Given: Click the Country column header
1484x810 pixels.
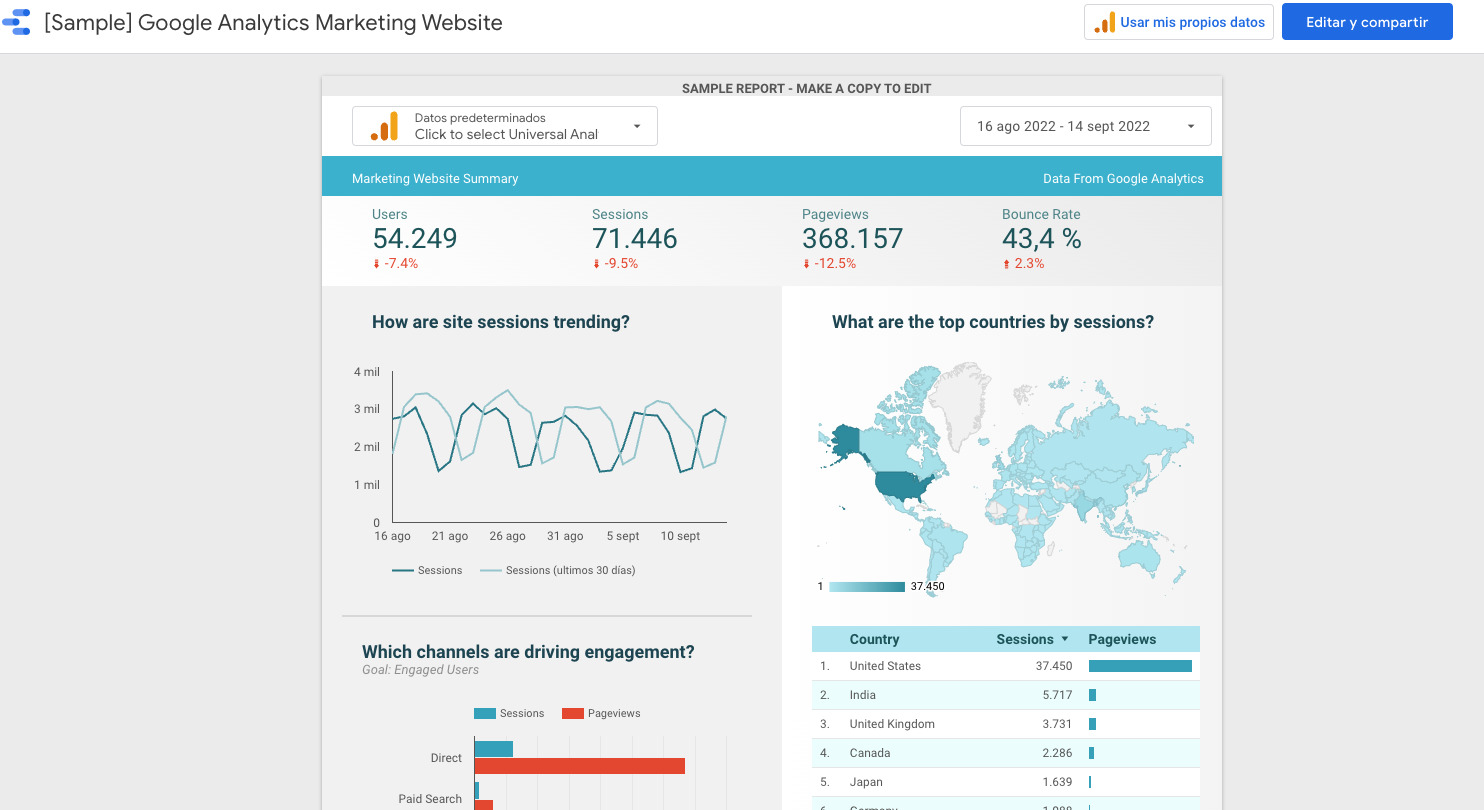Looking at the screenshot, I should tap(874, 639).
